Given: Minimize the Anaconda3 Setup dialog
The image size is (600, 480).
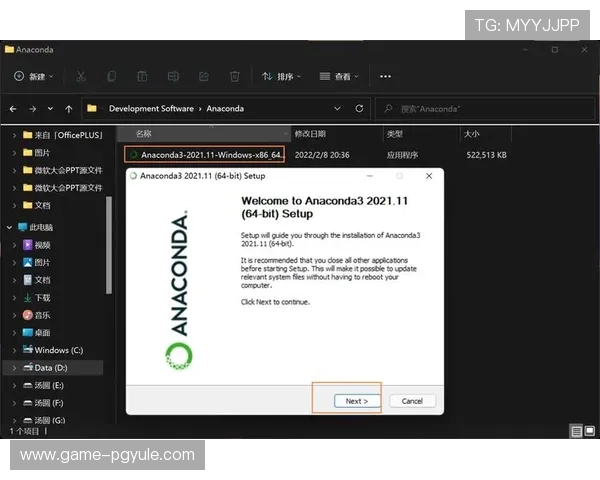Looking at the screenshot, I should 370,176.
